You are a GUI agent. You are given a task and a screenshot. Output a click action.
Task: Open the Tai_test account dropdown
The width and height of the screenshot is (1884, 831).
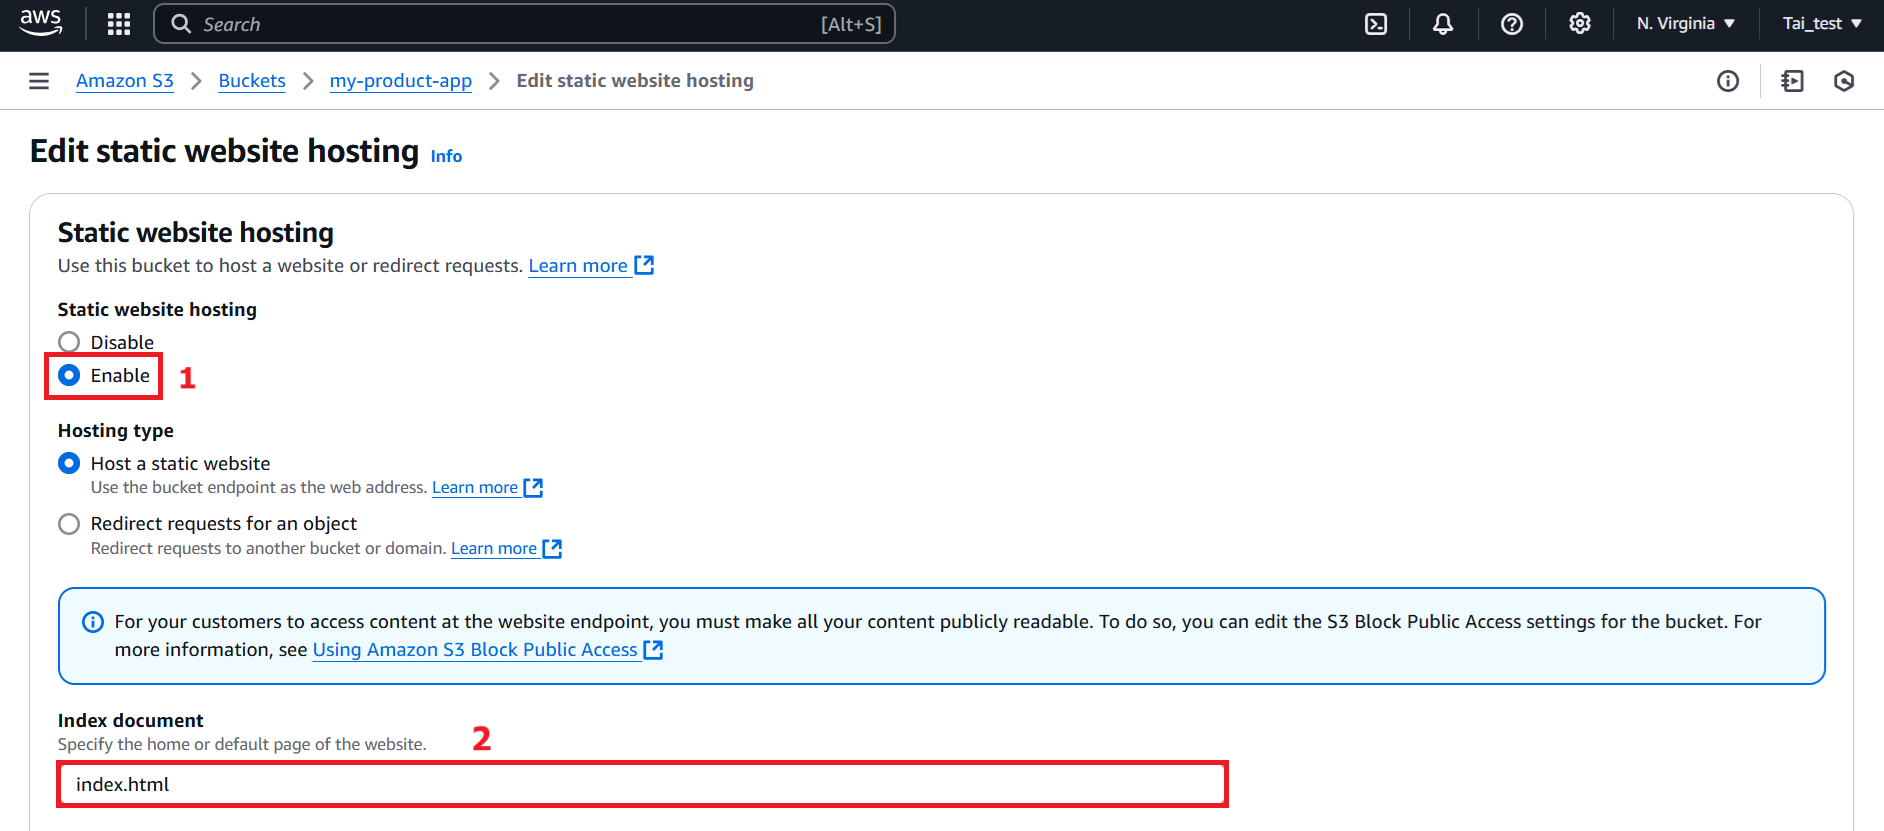[1822, 24]
